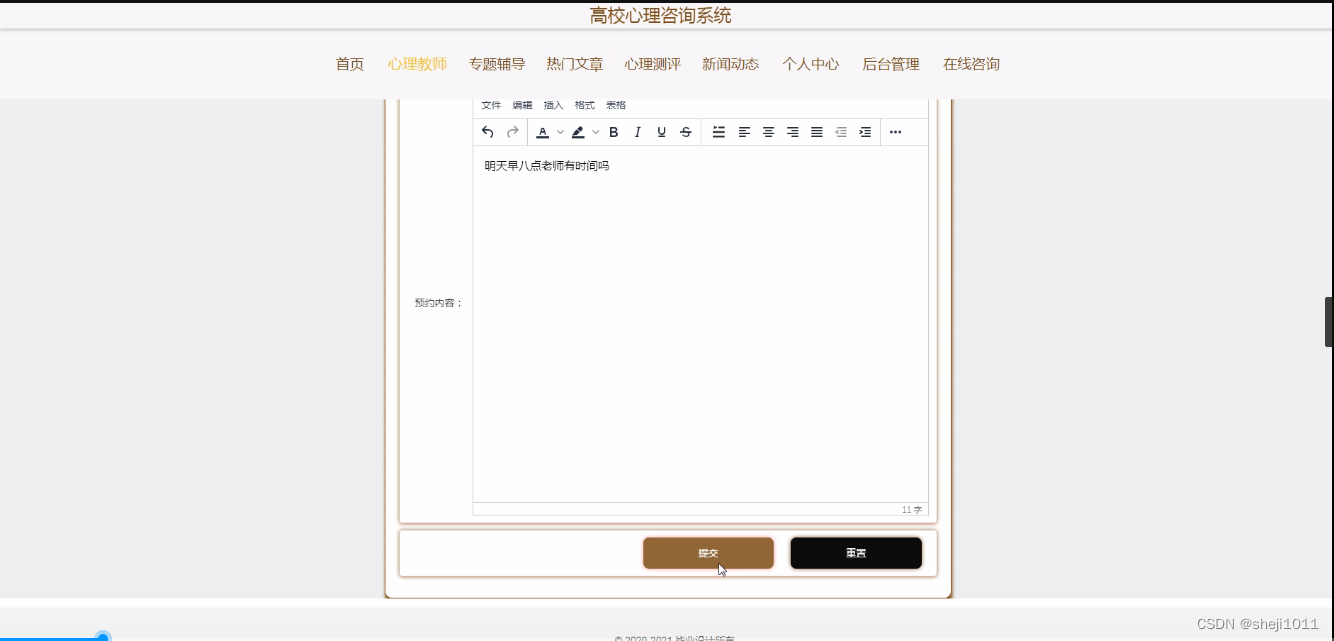Submit the form with 提交 button
Screen dimensions: 1334x641
708,553
